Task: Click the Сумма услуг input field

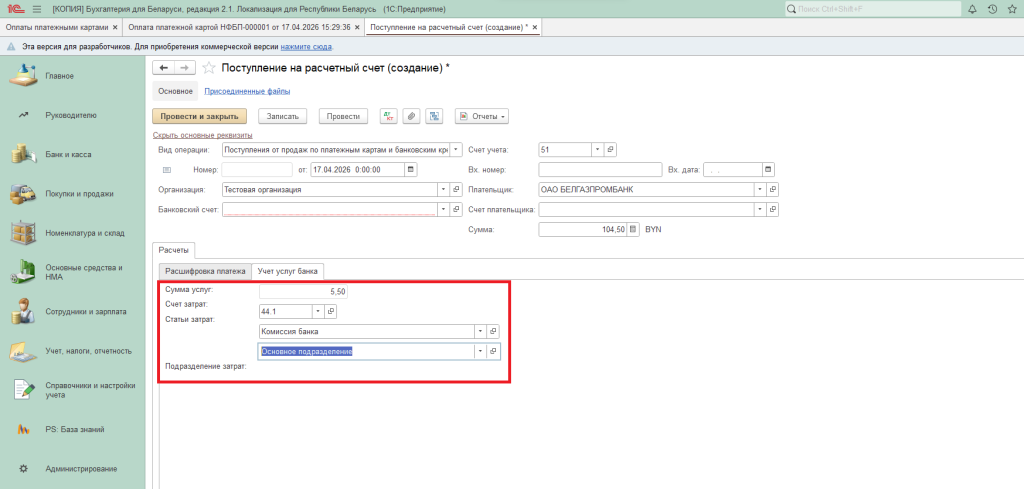Action: click(x=303, y=291)
